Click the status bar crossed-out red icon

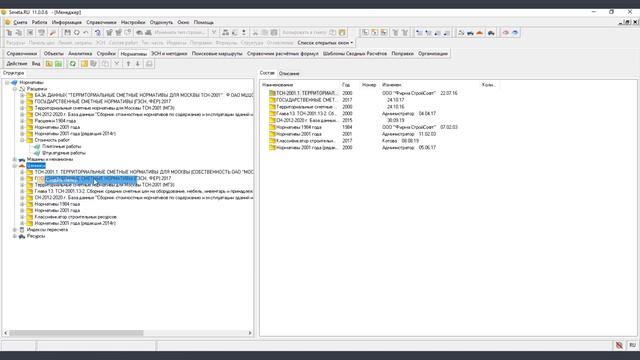(619, 345)
